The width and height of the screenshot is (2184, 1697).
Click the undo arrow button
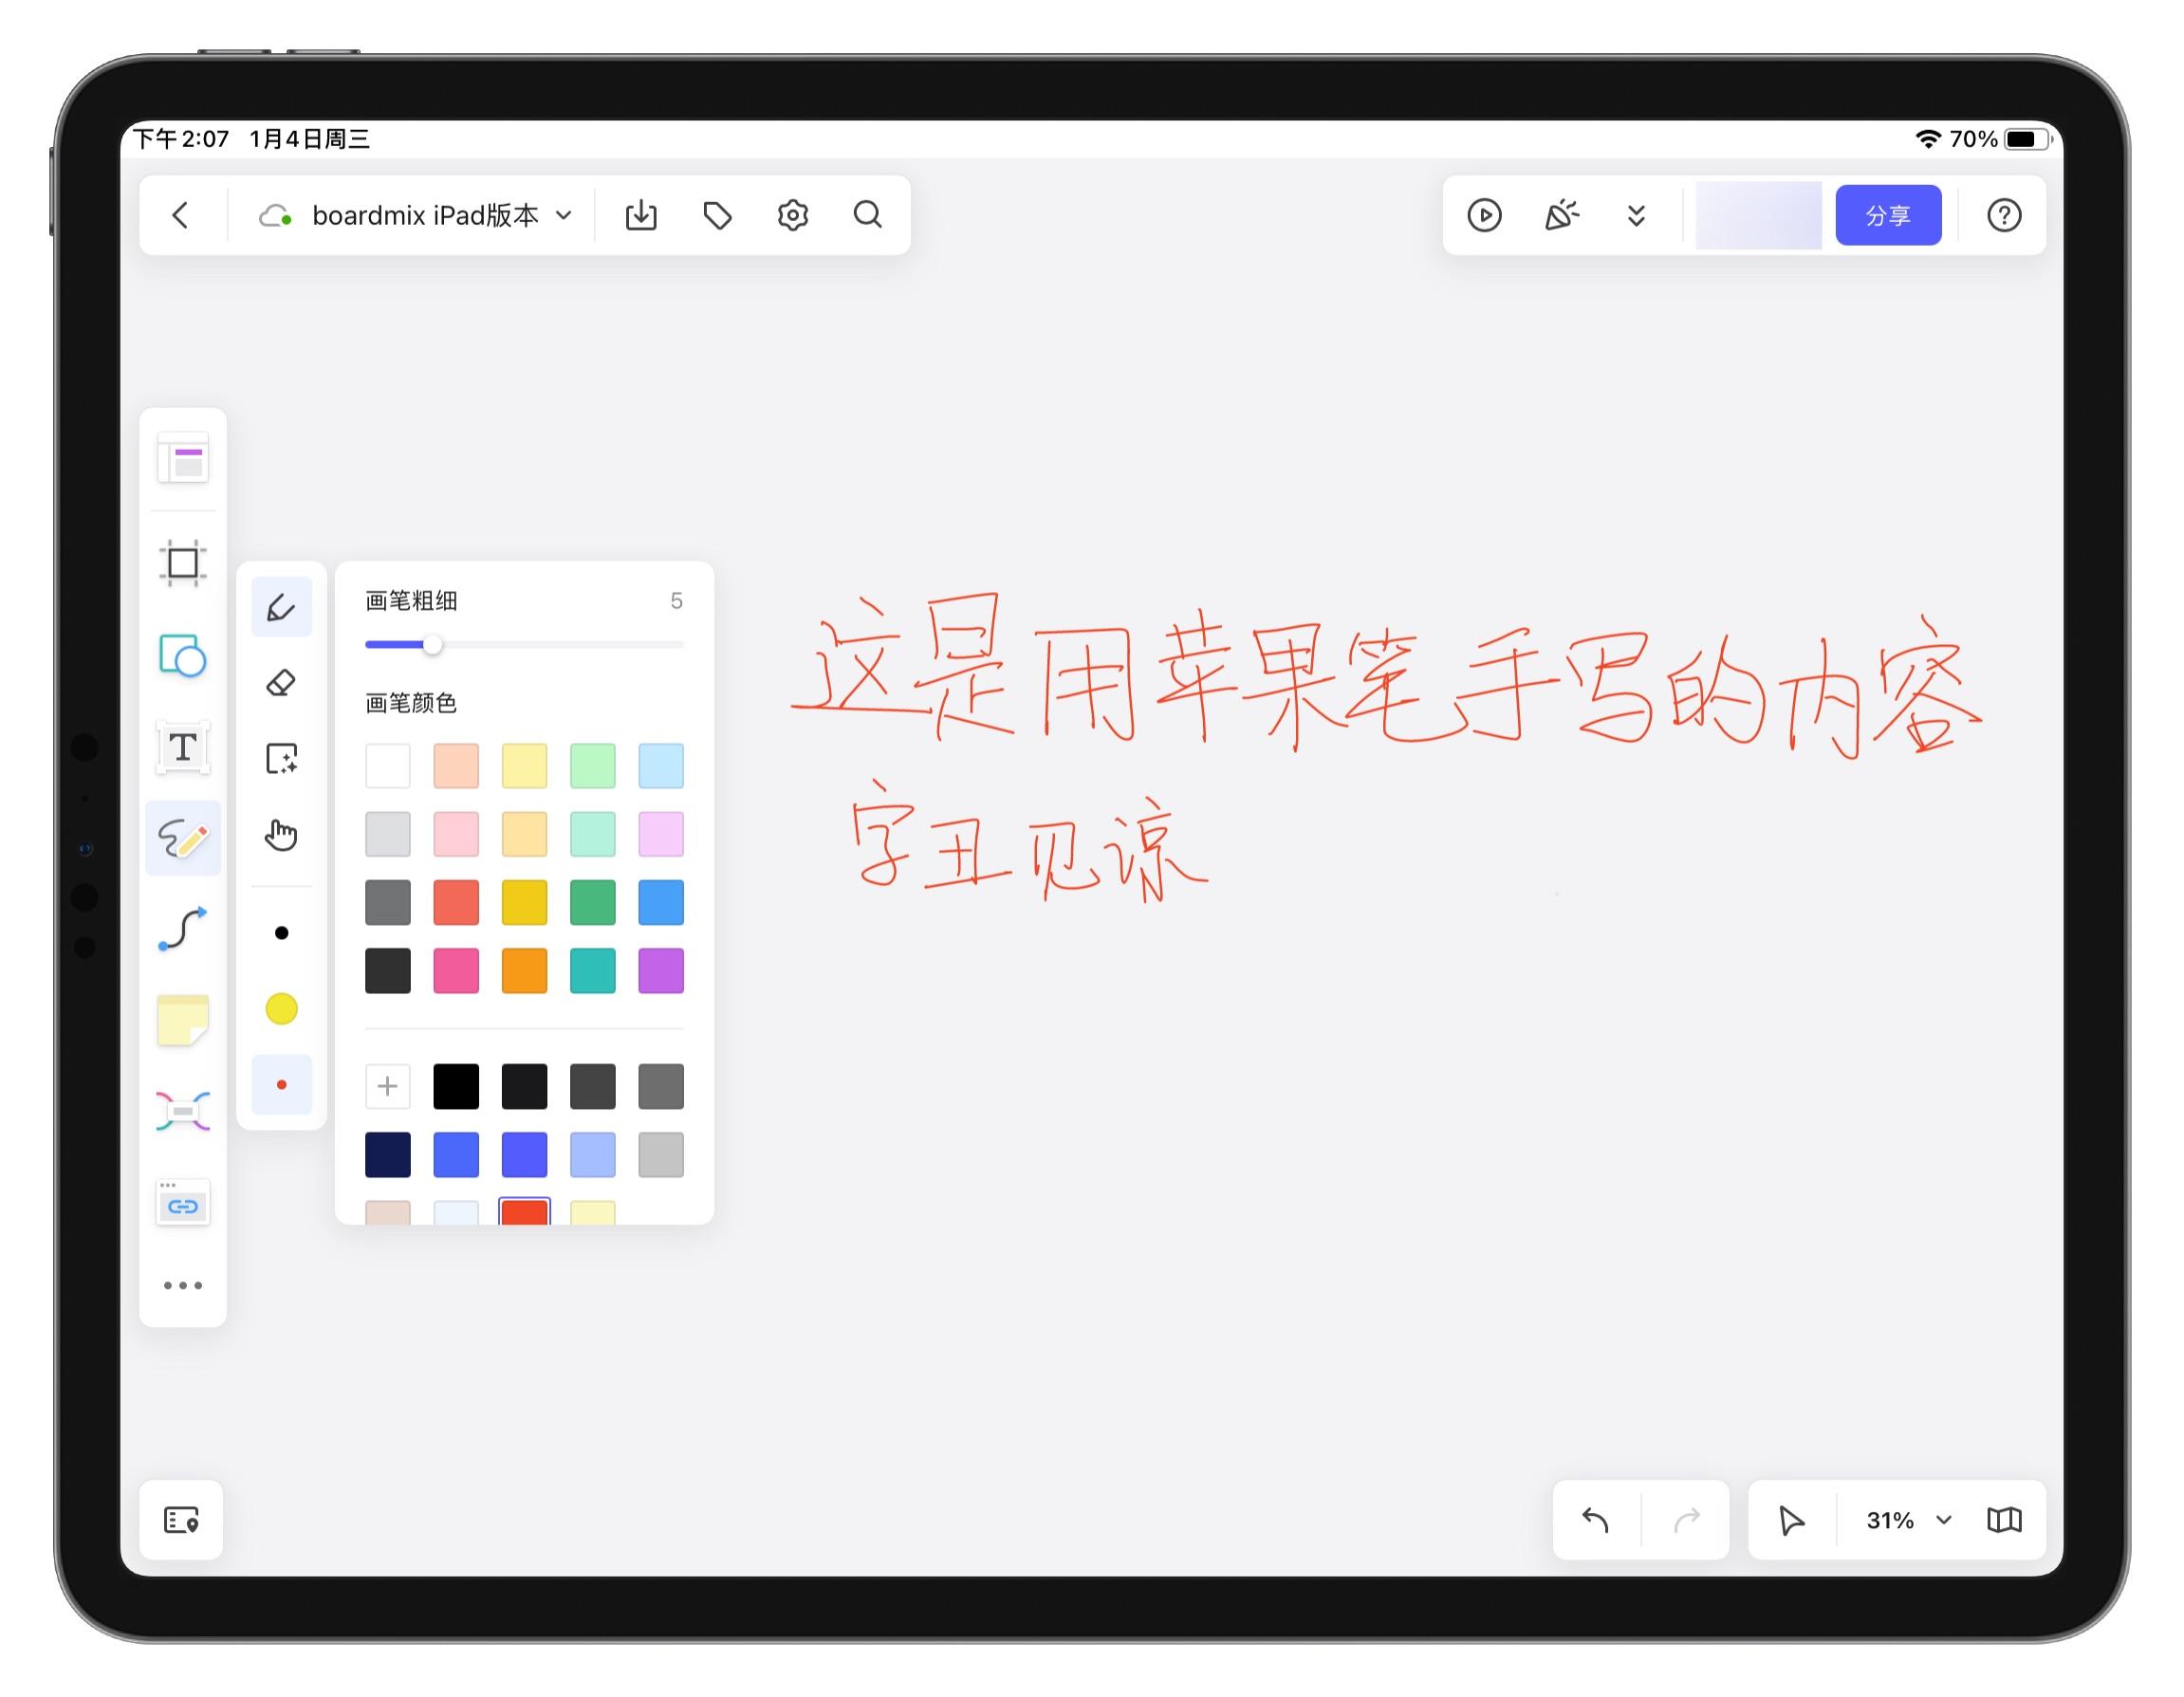pyautogui.click(x=1594, y=1520)
